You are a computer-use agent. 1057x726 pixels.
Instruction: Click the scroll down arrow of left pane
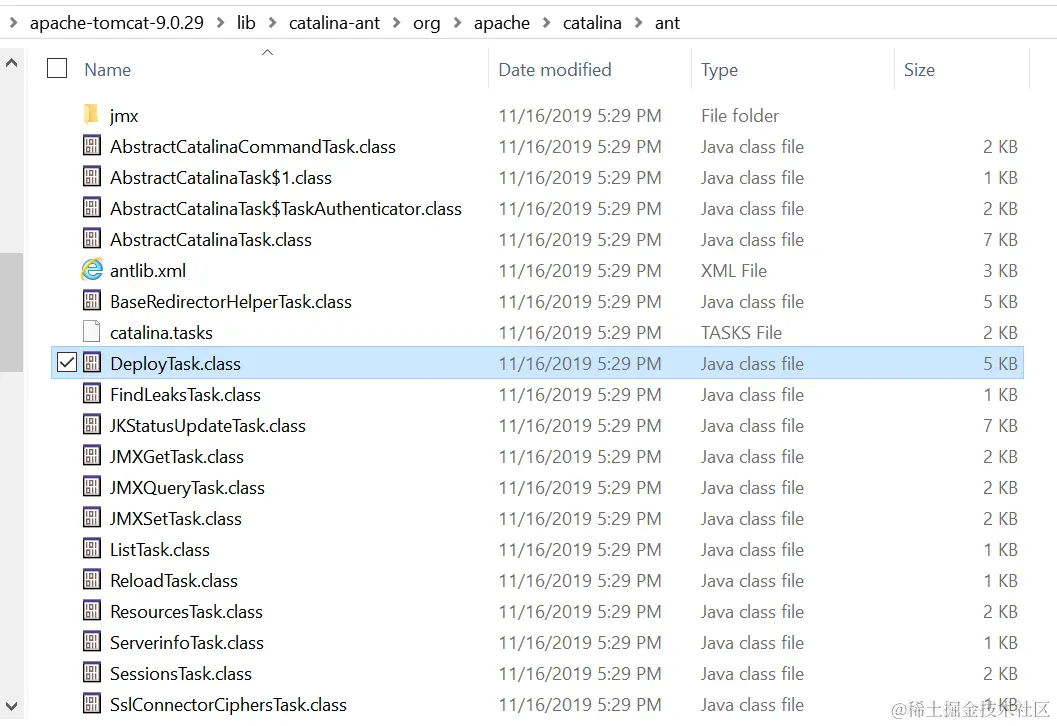click(x=11, y=706)
